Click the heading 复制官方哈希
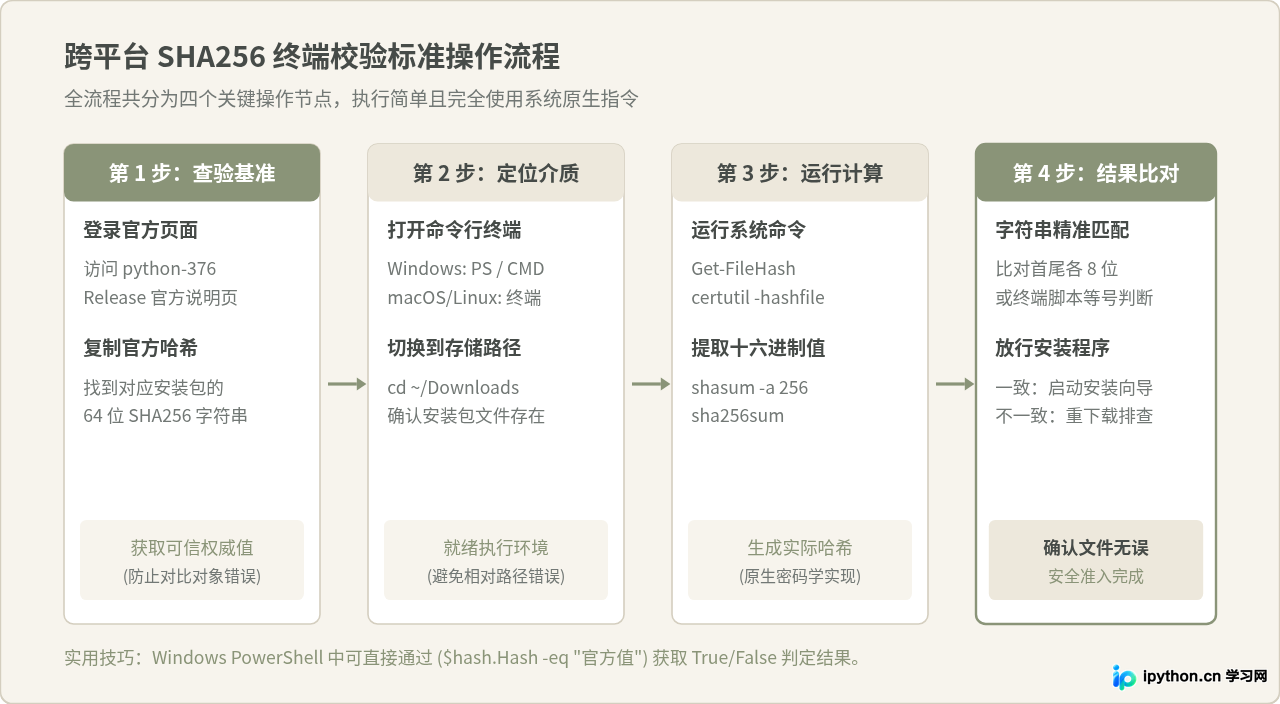Viewport: 1280px width, 704px height. [x=141, y=348]
